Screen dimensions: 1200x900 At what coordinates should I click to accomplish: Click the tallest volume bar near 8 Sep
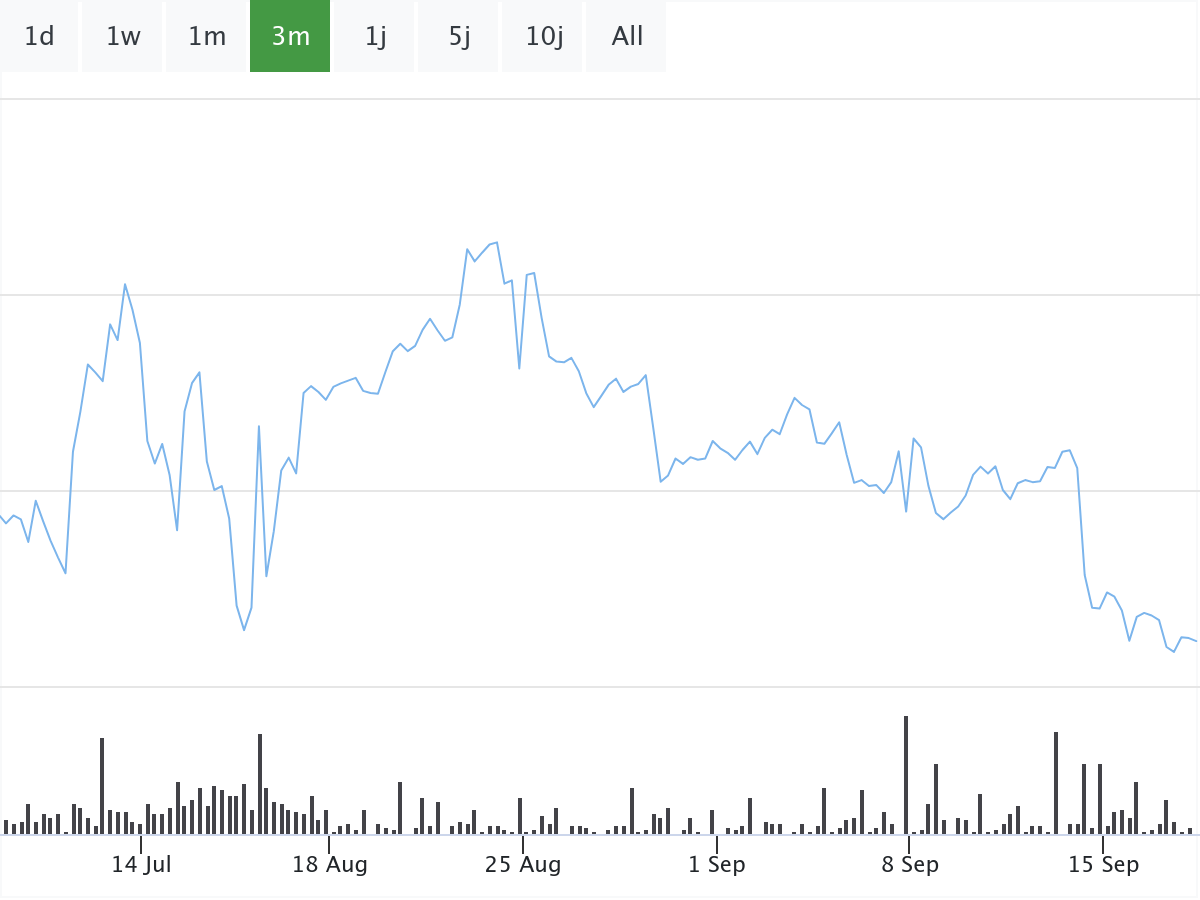tap(906, 775)
